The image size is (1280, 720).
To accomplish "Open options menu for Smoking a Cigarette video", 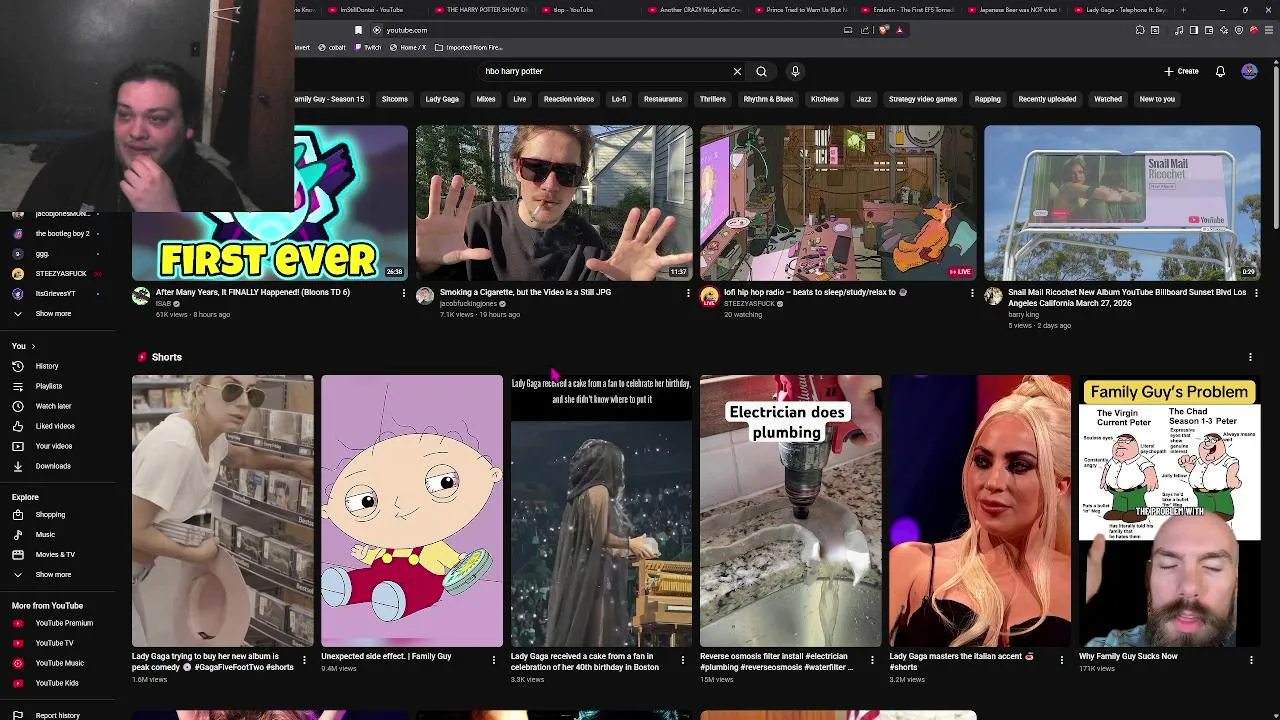I will tap(688, 293).
